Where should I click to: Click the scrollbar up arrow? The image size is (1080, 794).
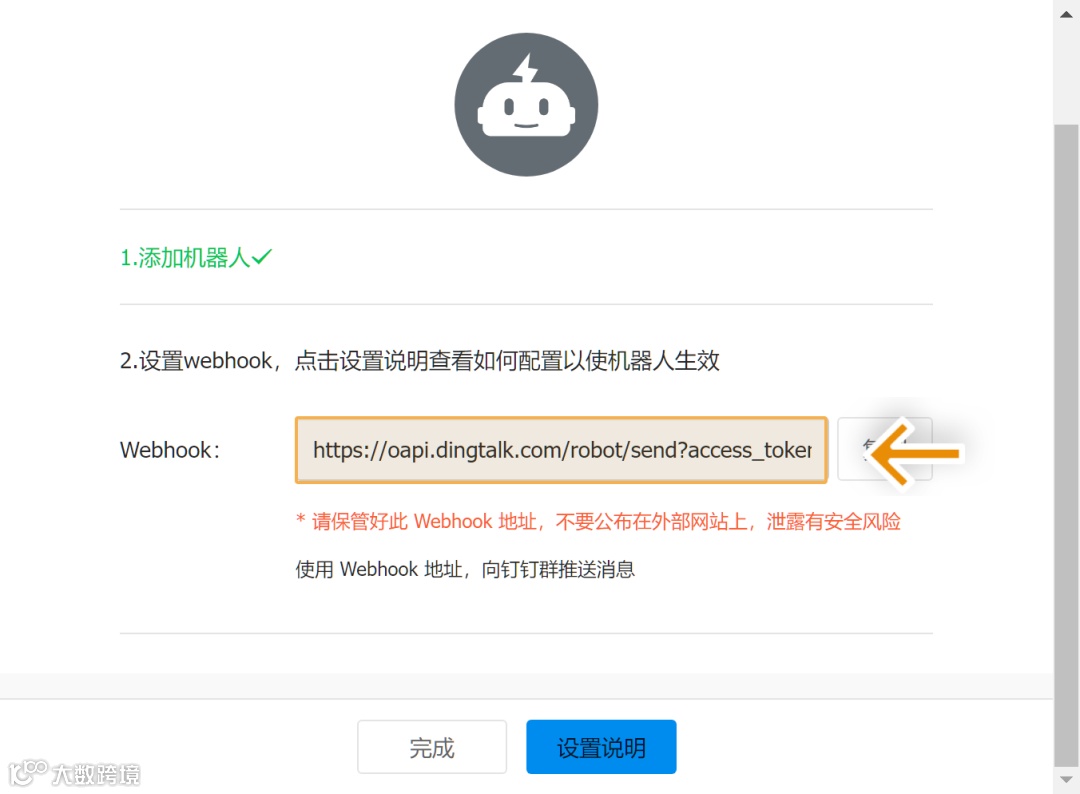click(1066, 14)
